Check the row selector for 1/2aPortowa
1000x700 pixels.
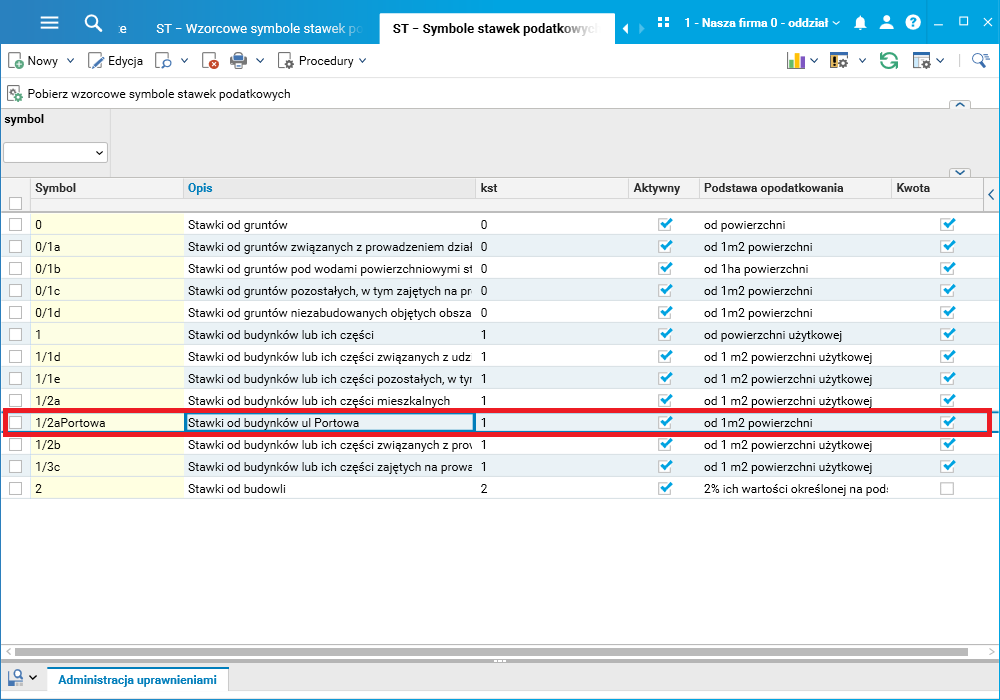(x=15, y=423)
